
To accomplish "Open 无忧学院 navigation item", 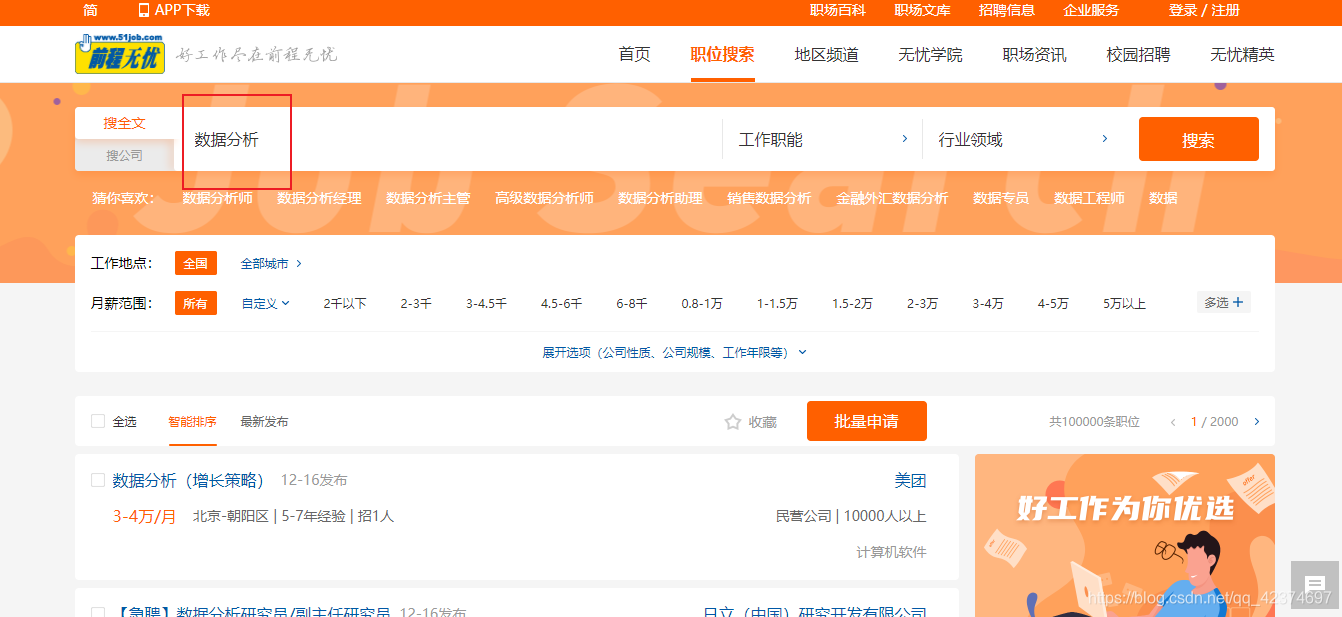I will click(930, 55).
